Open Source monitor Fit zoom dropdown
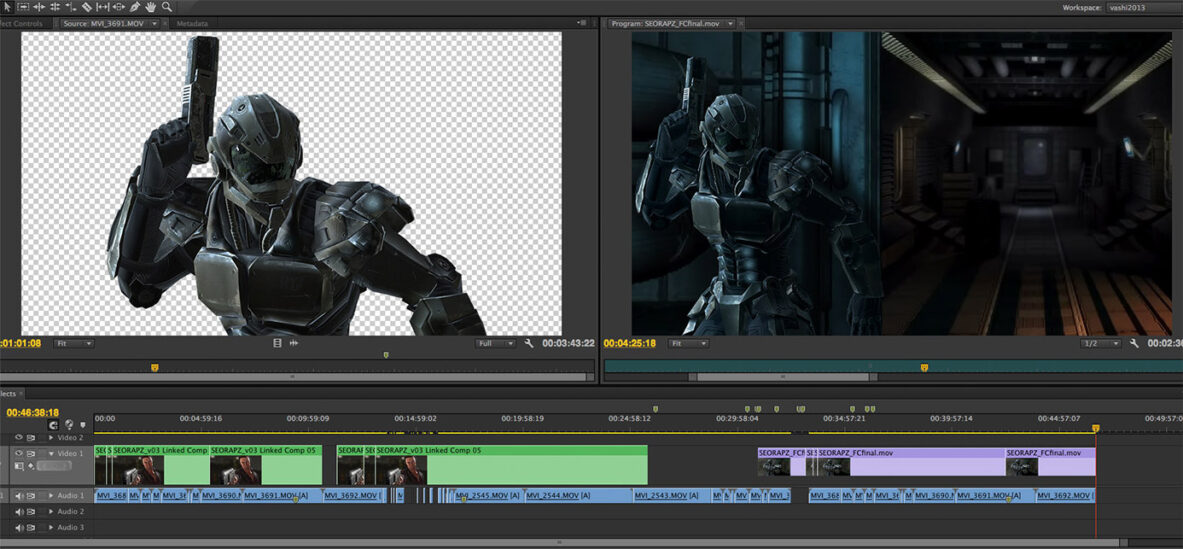Viewport: 1183px width, 549px height. [74, 343]
